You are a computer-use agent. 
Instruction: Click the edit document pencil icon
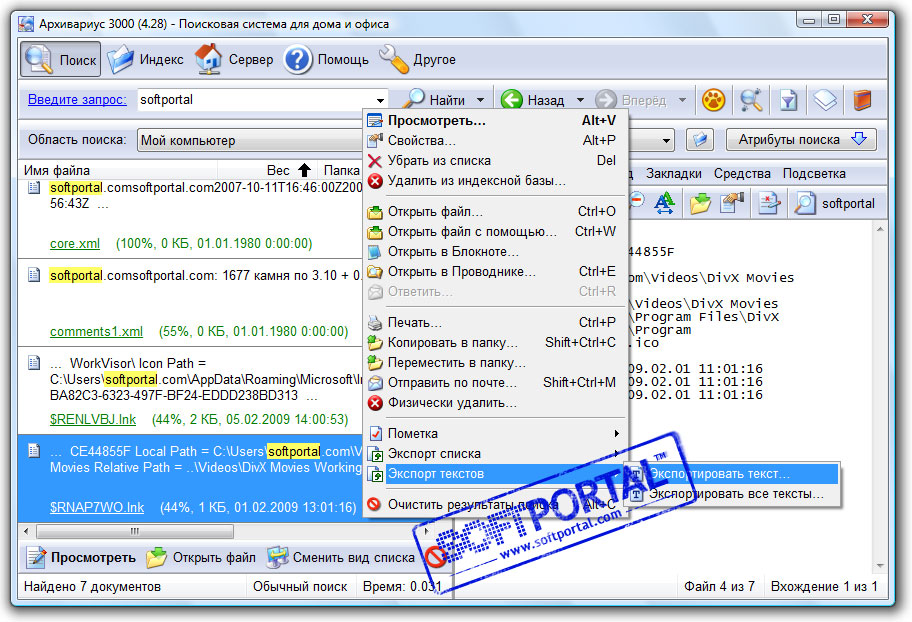[x=769, y=203]
